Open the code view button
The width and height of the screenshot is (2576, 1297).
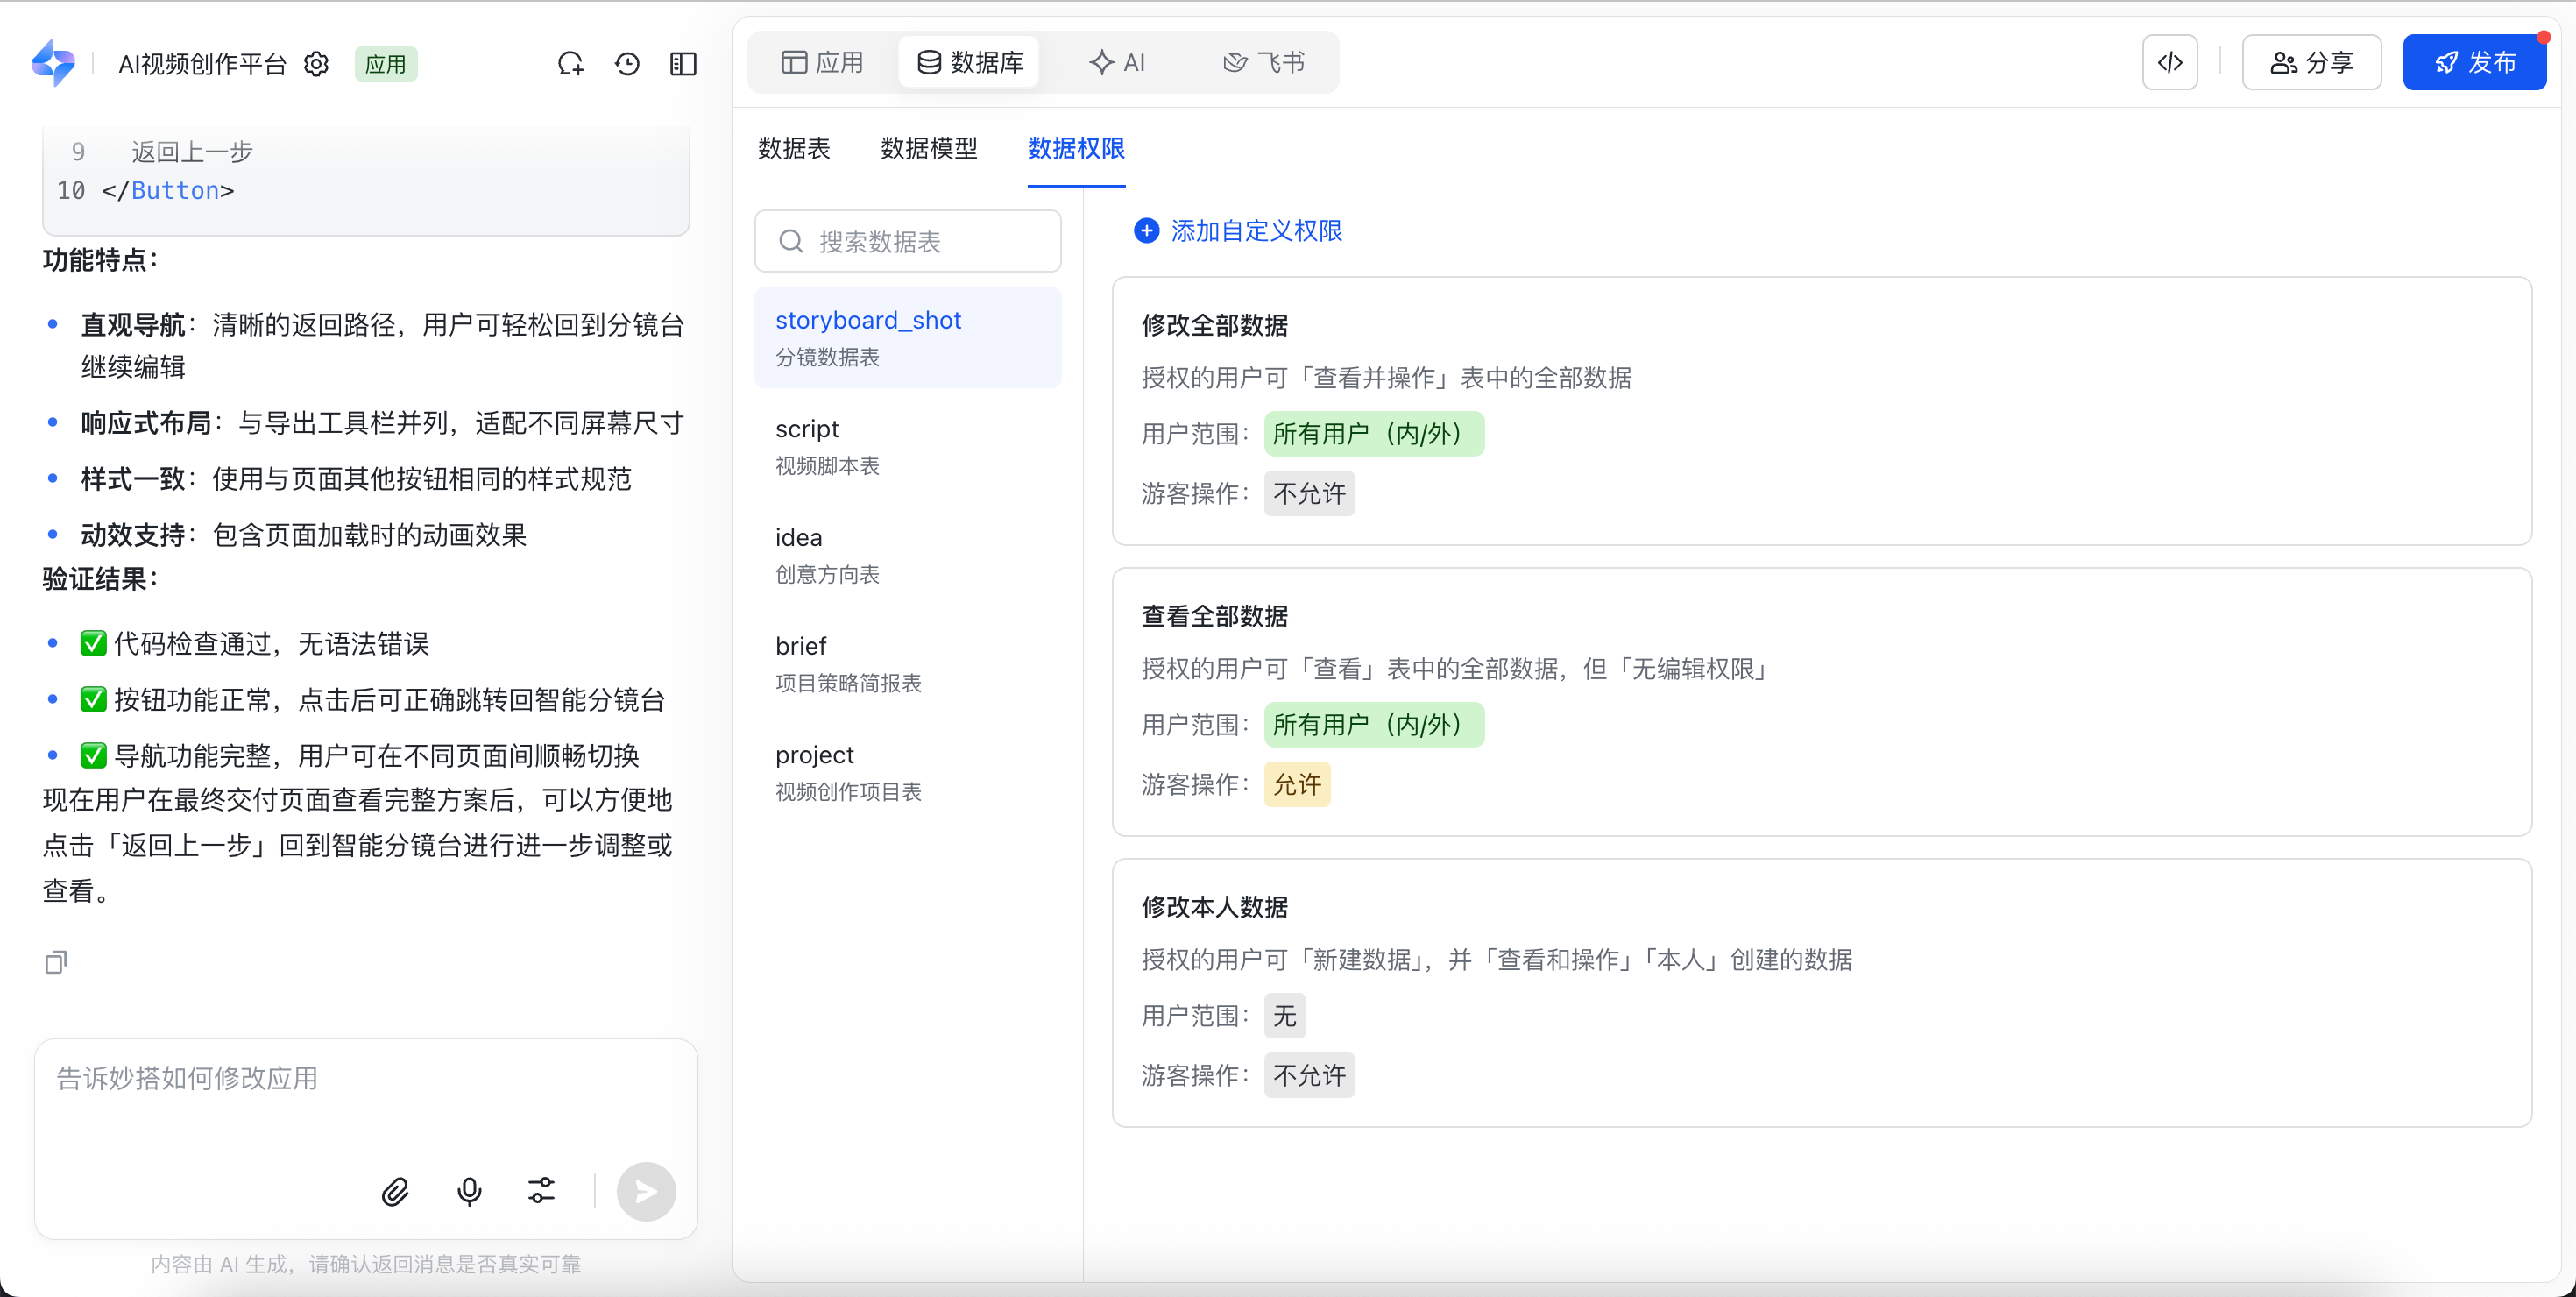point(2169,62)
